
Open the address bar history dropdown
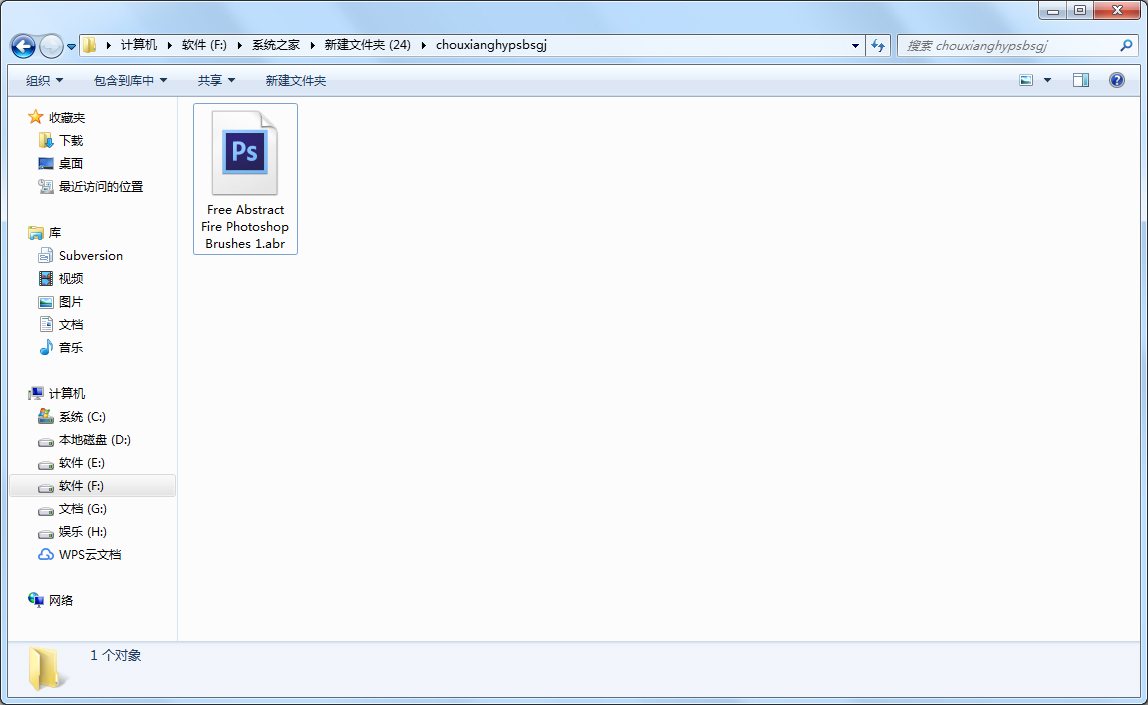tap(855, 45)
